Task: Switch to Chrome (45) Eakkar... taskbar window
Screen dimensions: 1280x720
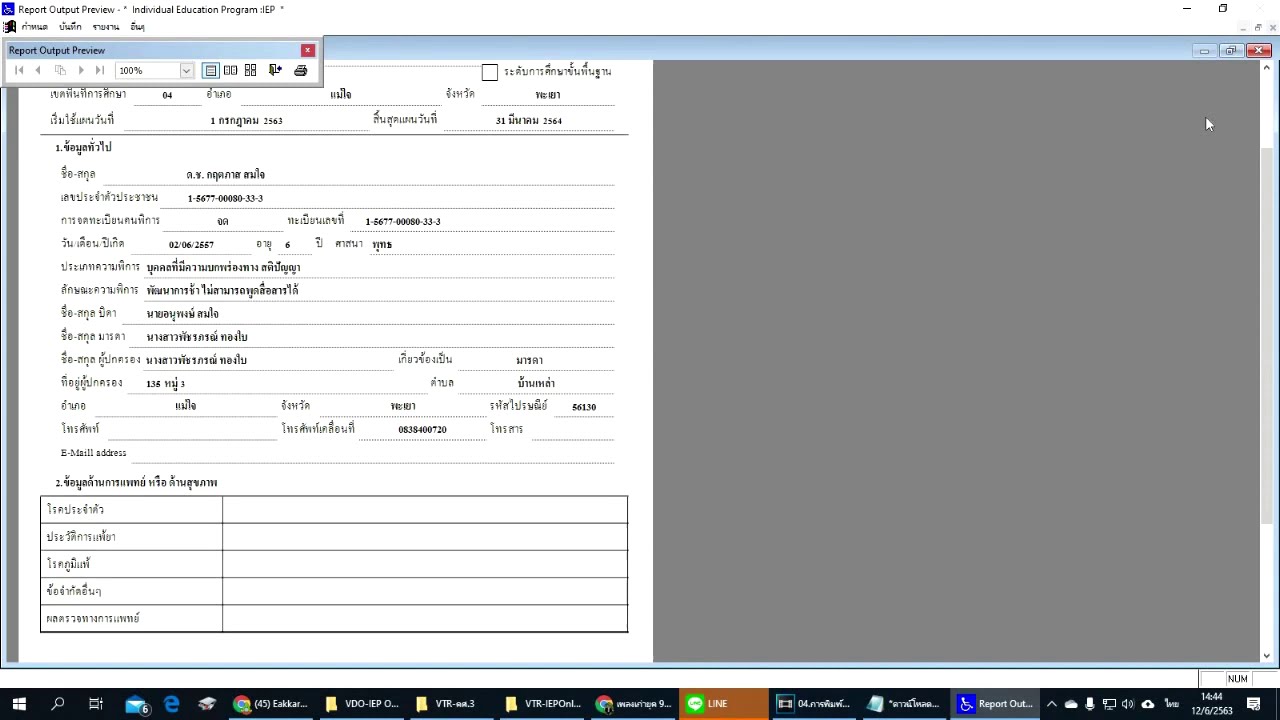Action: click(271, 704)
